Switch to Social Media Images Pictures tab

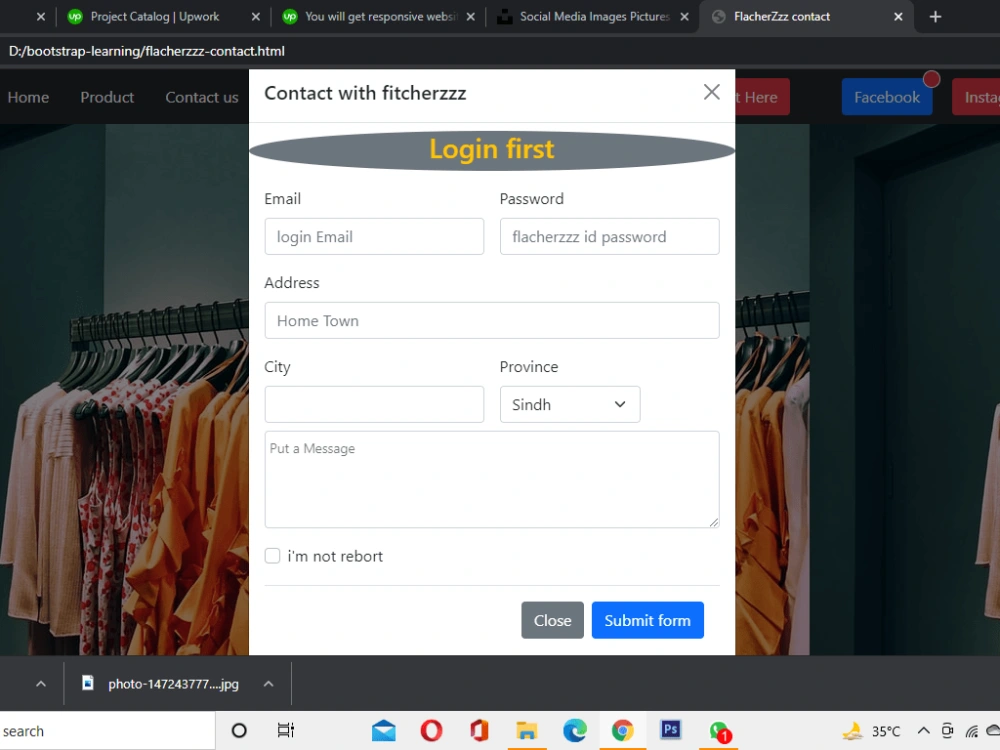coord(594,17)
